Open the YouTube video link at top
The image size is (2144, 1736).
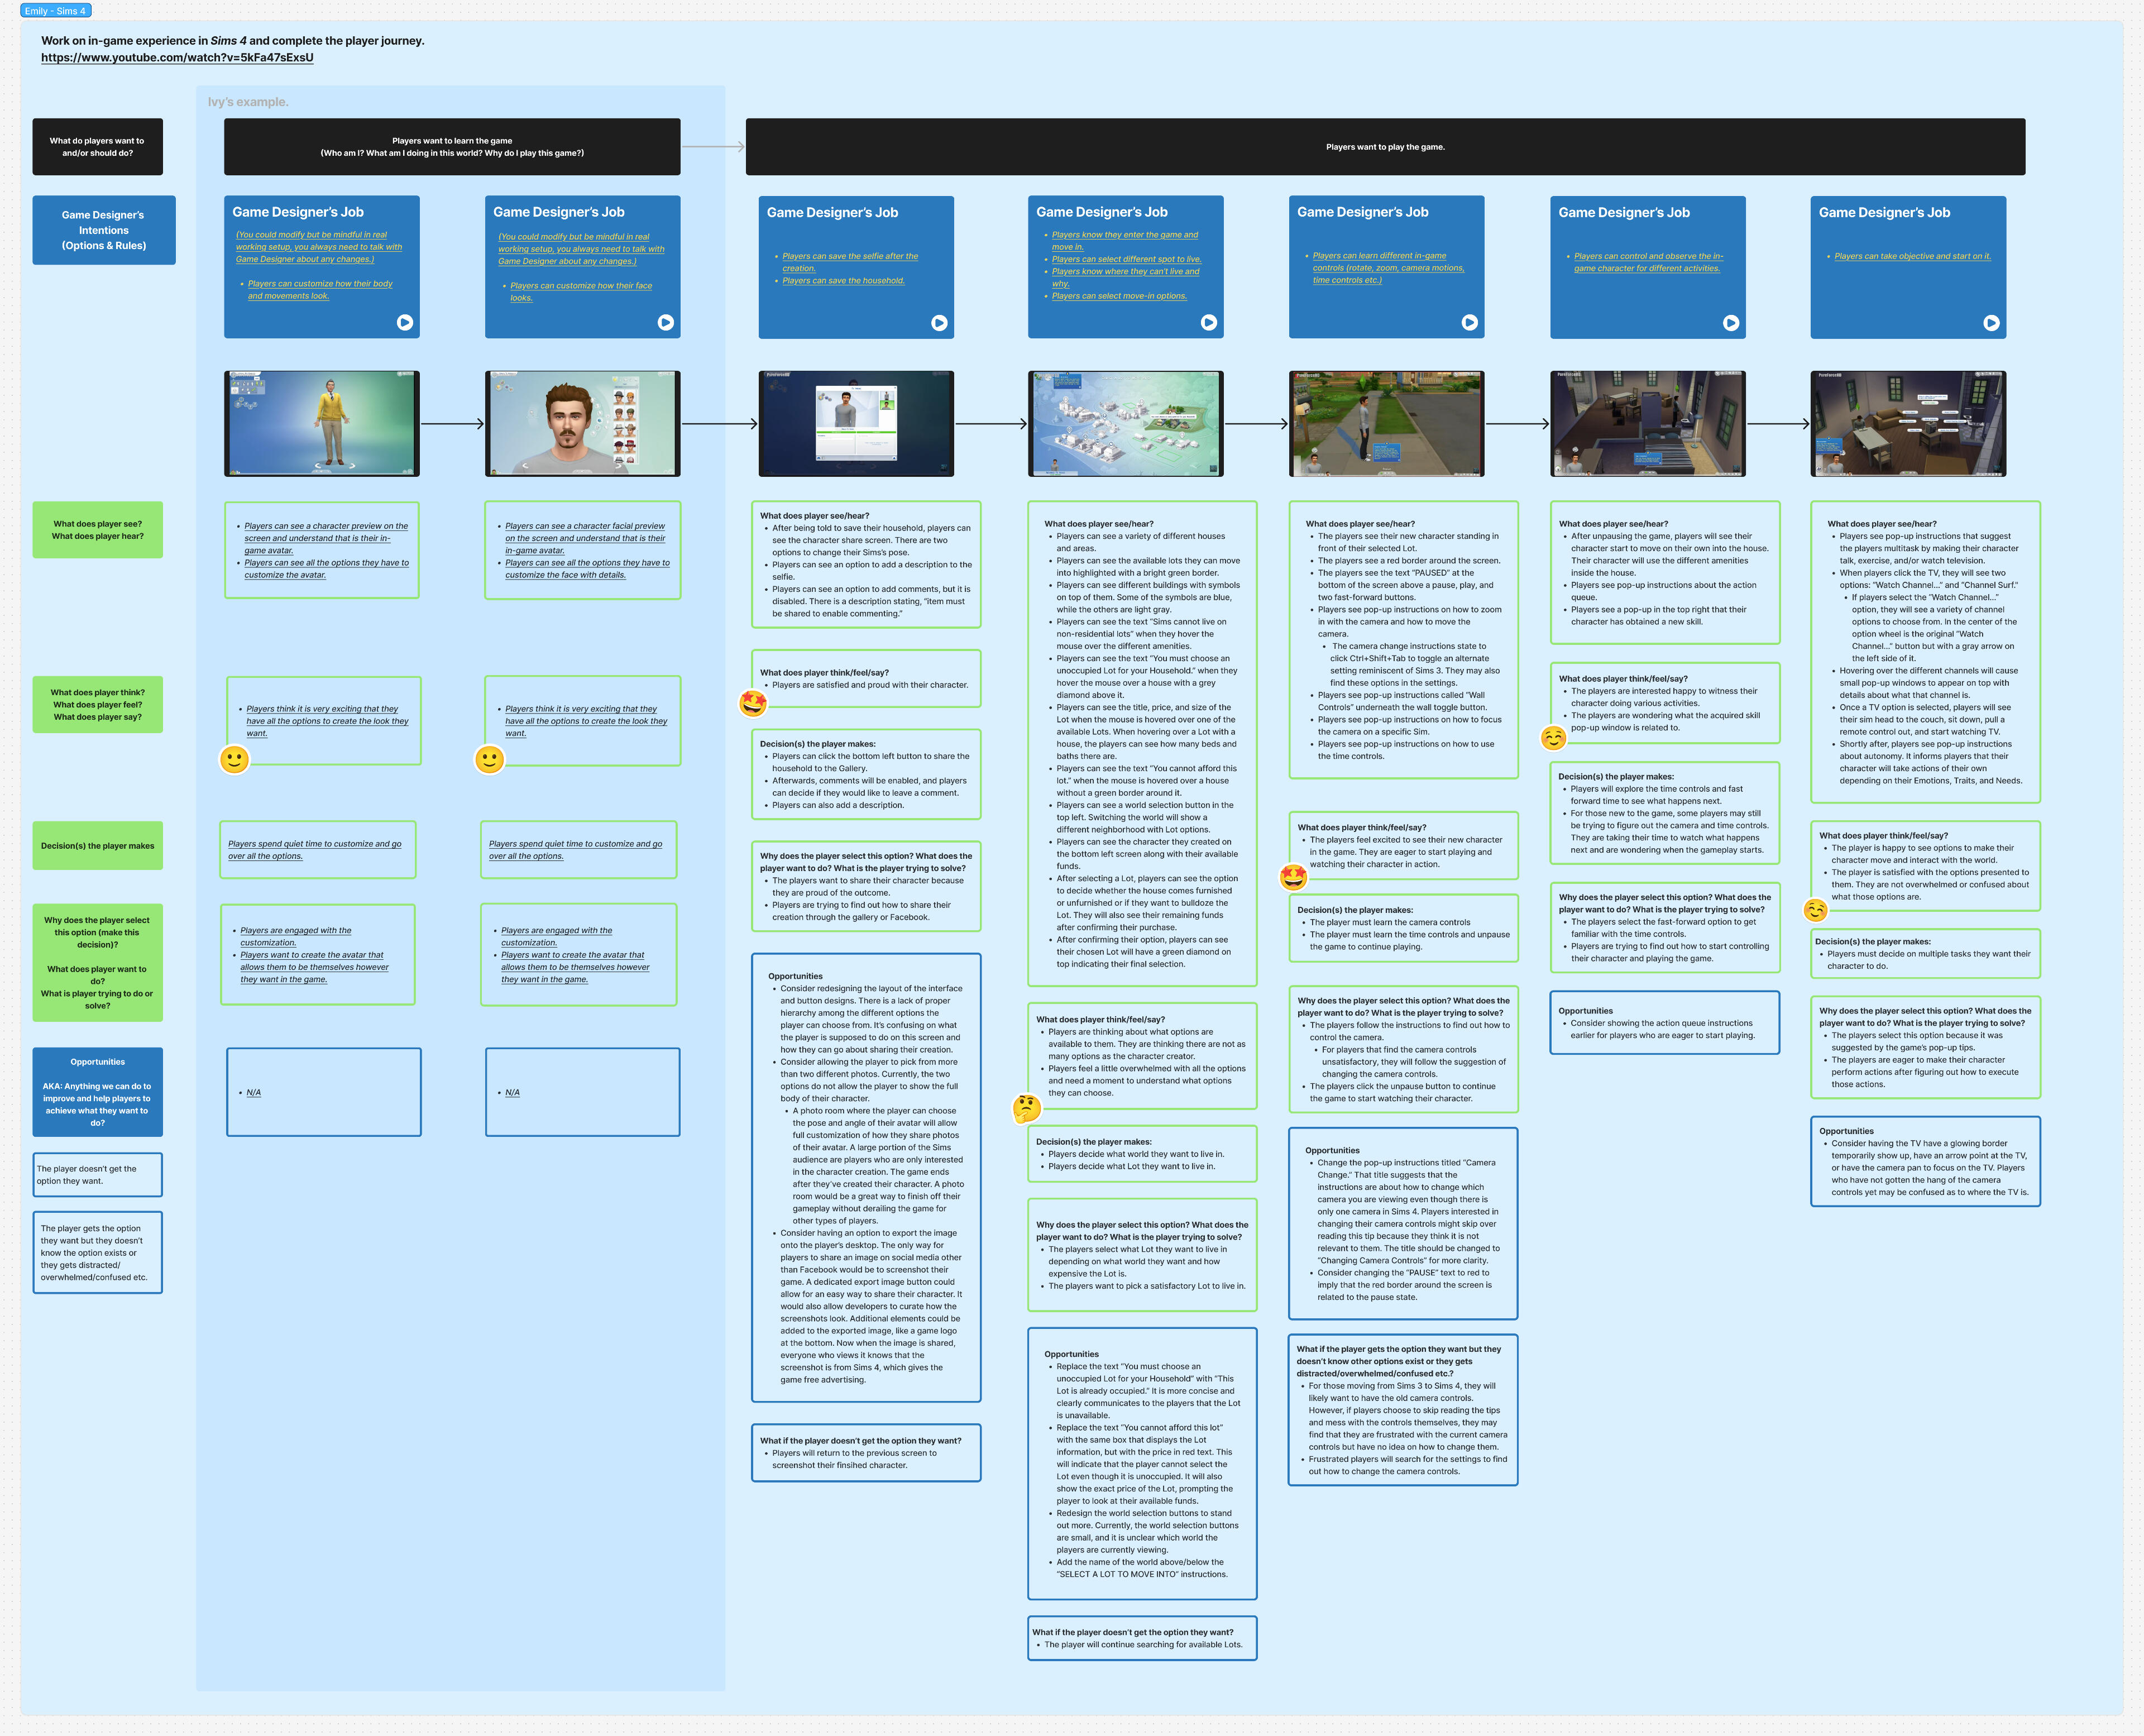coord(177,58)
